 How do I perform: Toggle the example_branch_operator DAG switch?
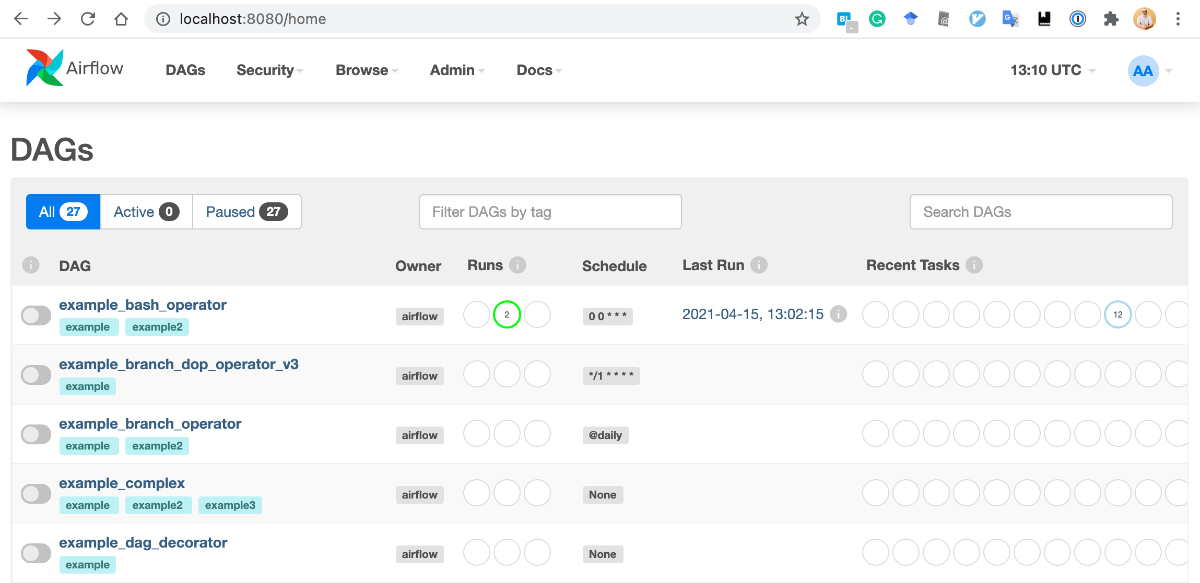pos(36,435)
